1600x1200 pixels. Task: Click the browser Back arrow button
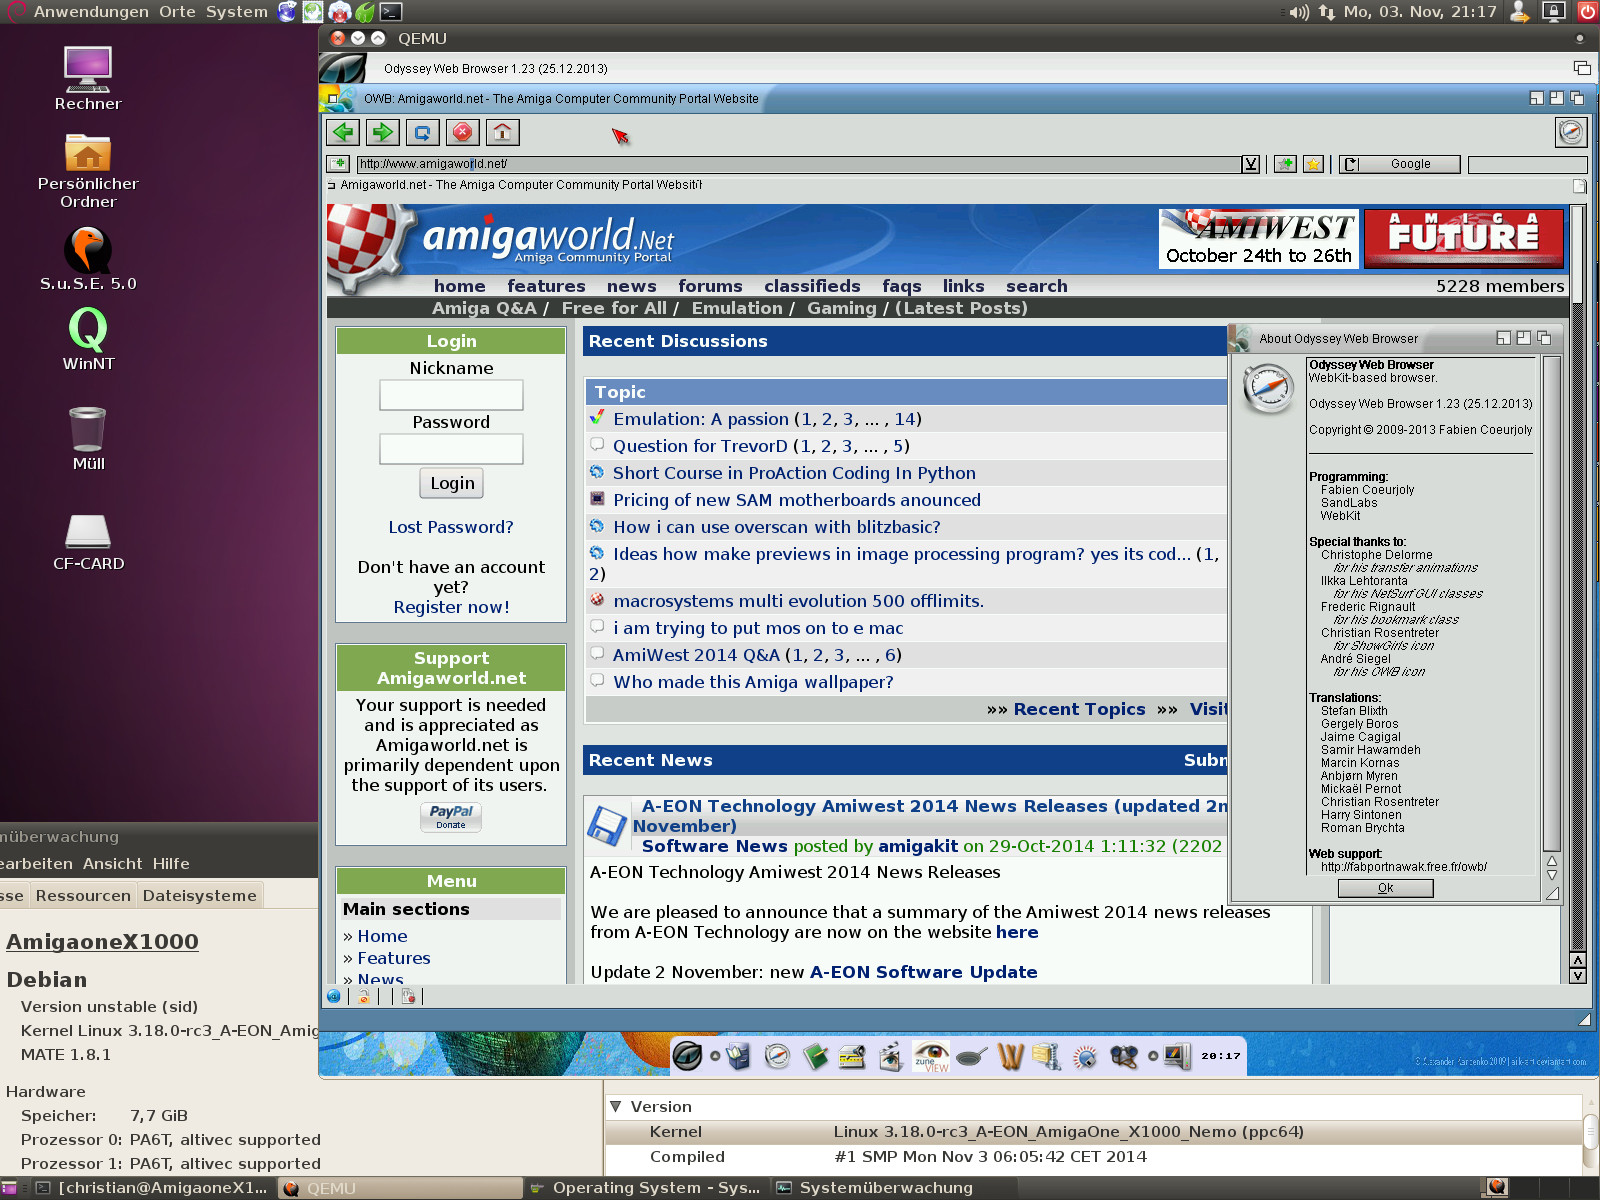344,132
